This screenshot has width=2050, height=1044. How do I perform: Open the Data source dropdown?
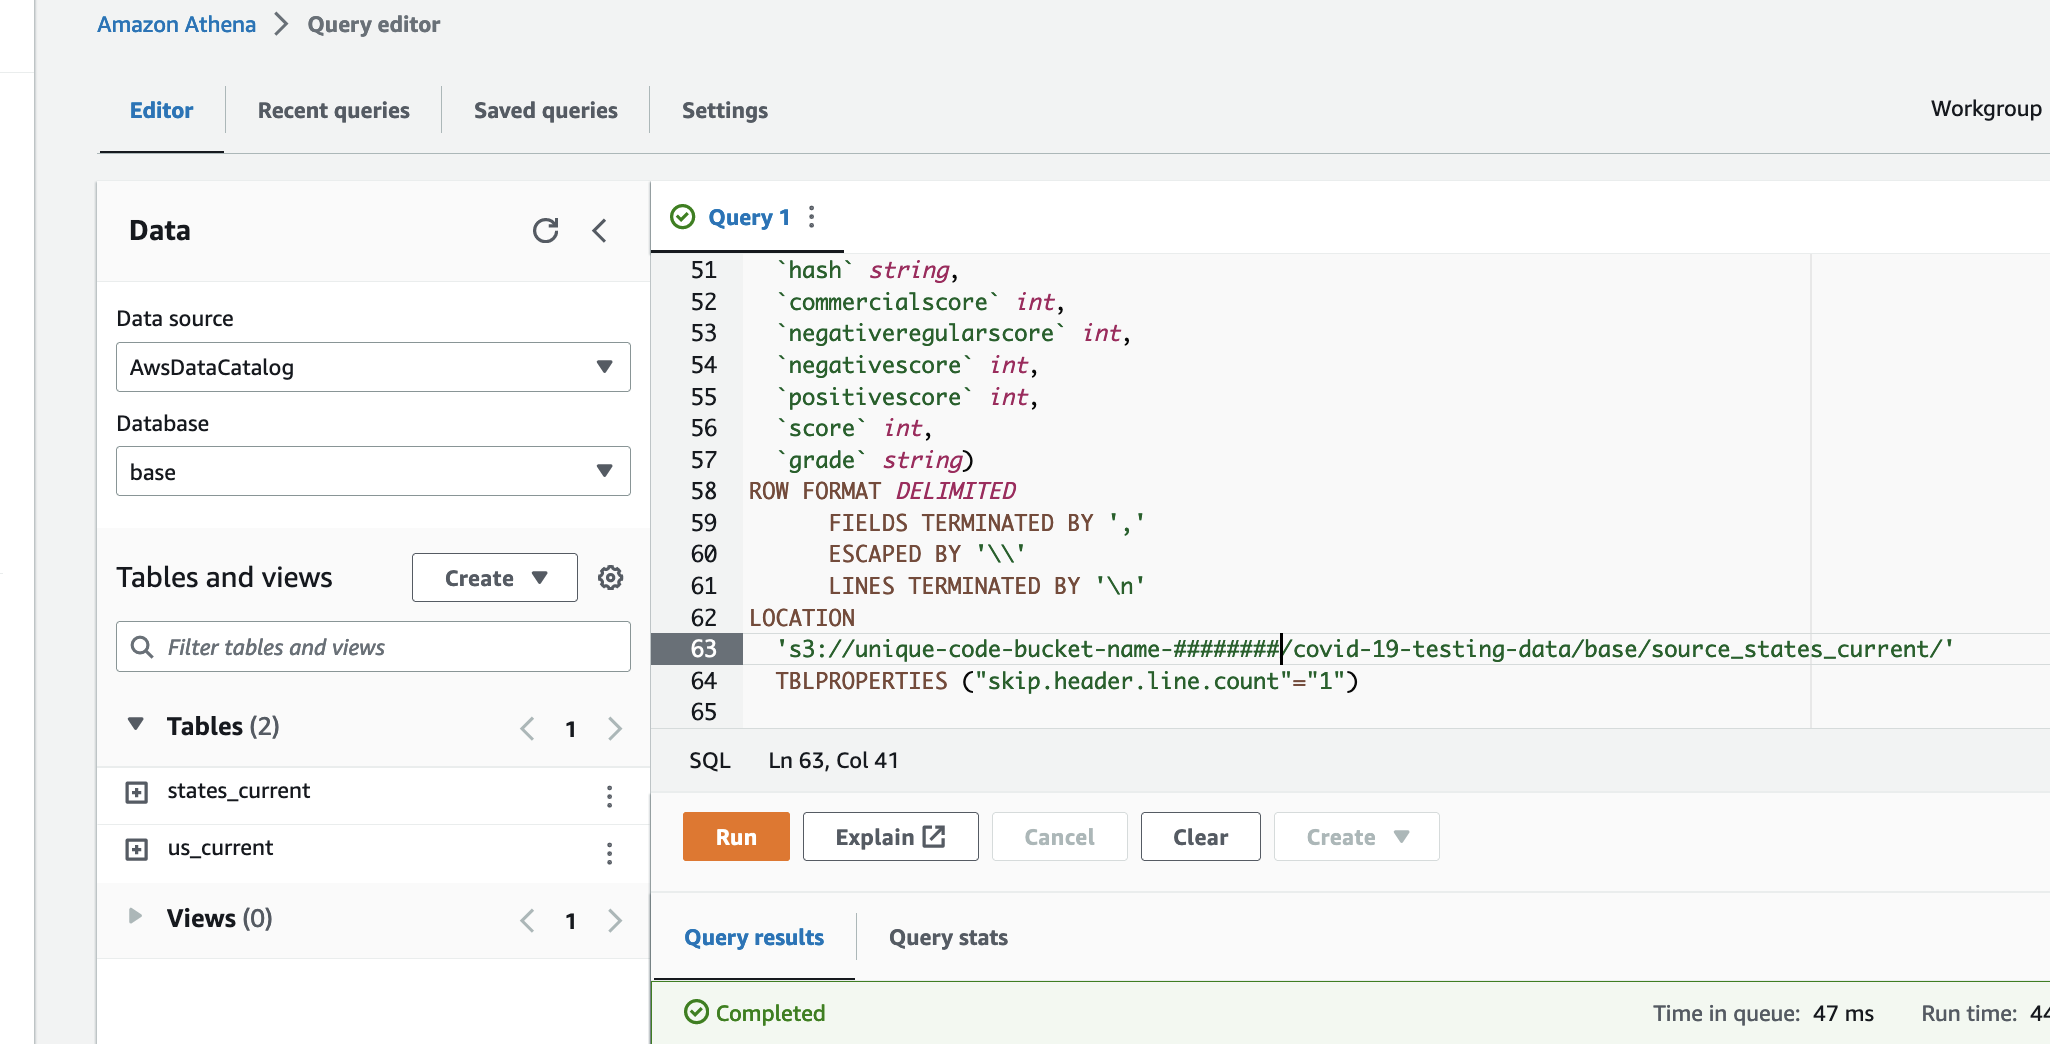[x=373, y=367]
